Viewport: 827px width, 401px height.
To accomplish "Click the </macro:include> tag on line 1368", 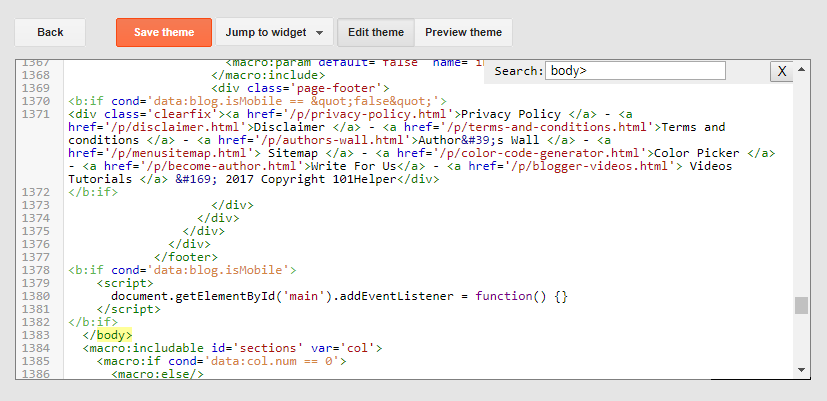I will 268,75.
